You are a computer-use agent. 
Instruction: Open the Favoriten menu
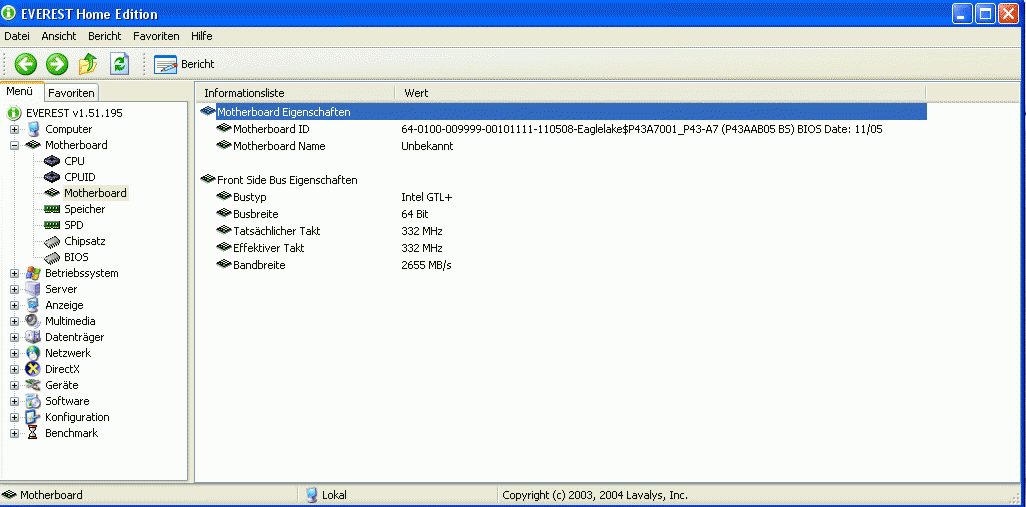click(156, 36)
